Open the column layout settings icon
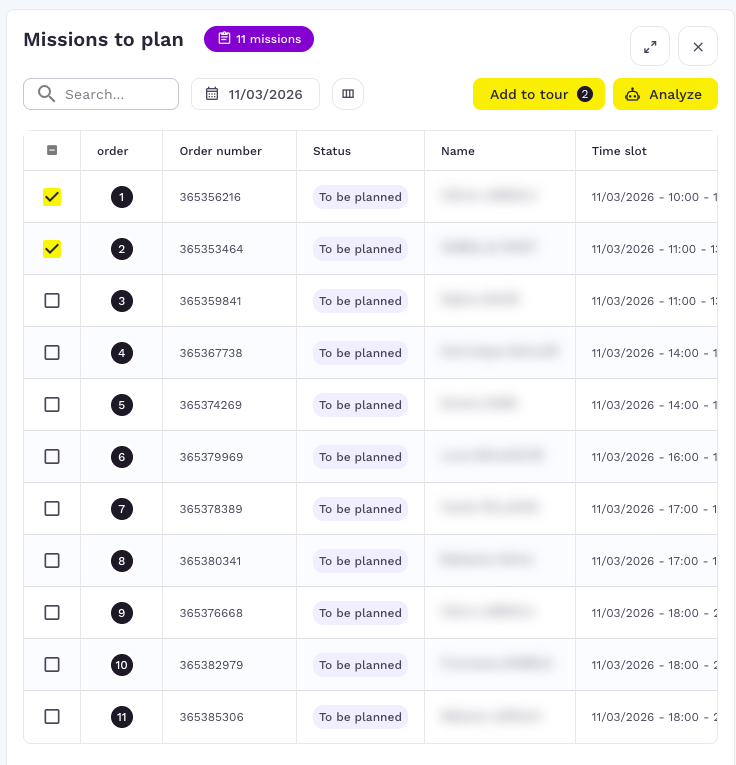Screen dimensions: 736x765 tap(348, 94)
